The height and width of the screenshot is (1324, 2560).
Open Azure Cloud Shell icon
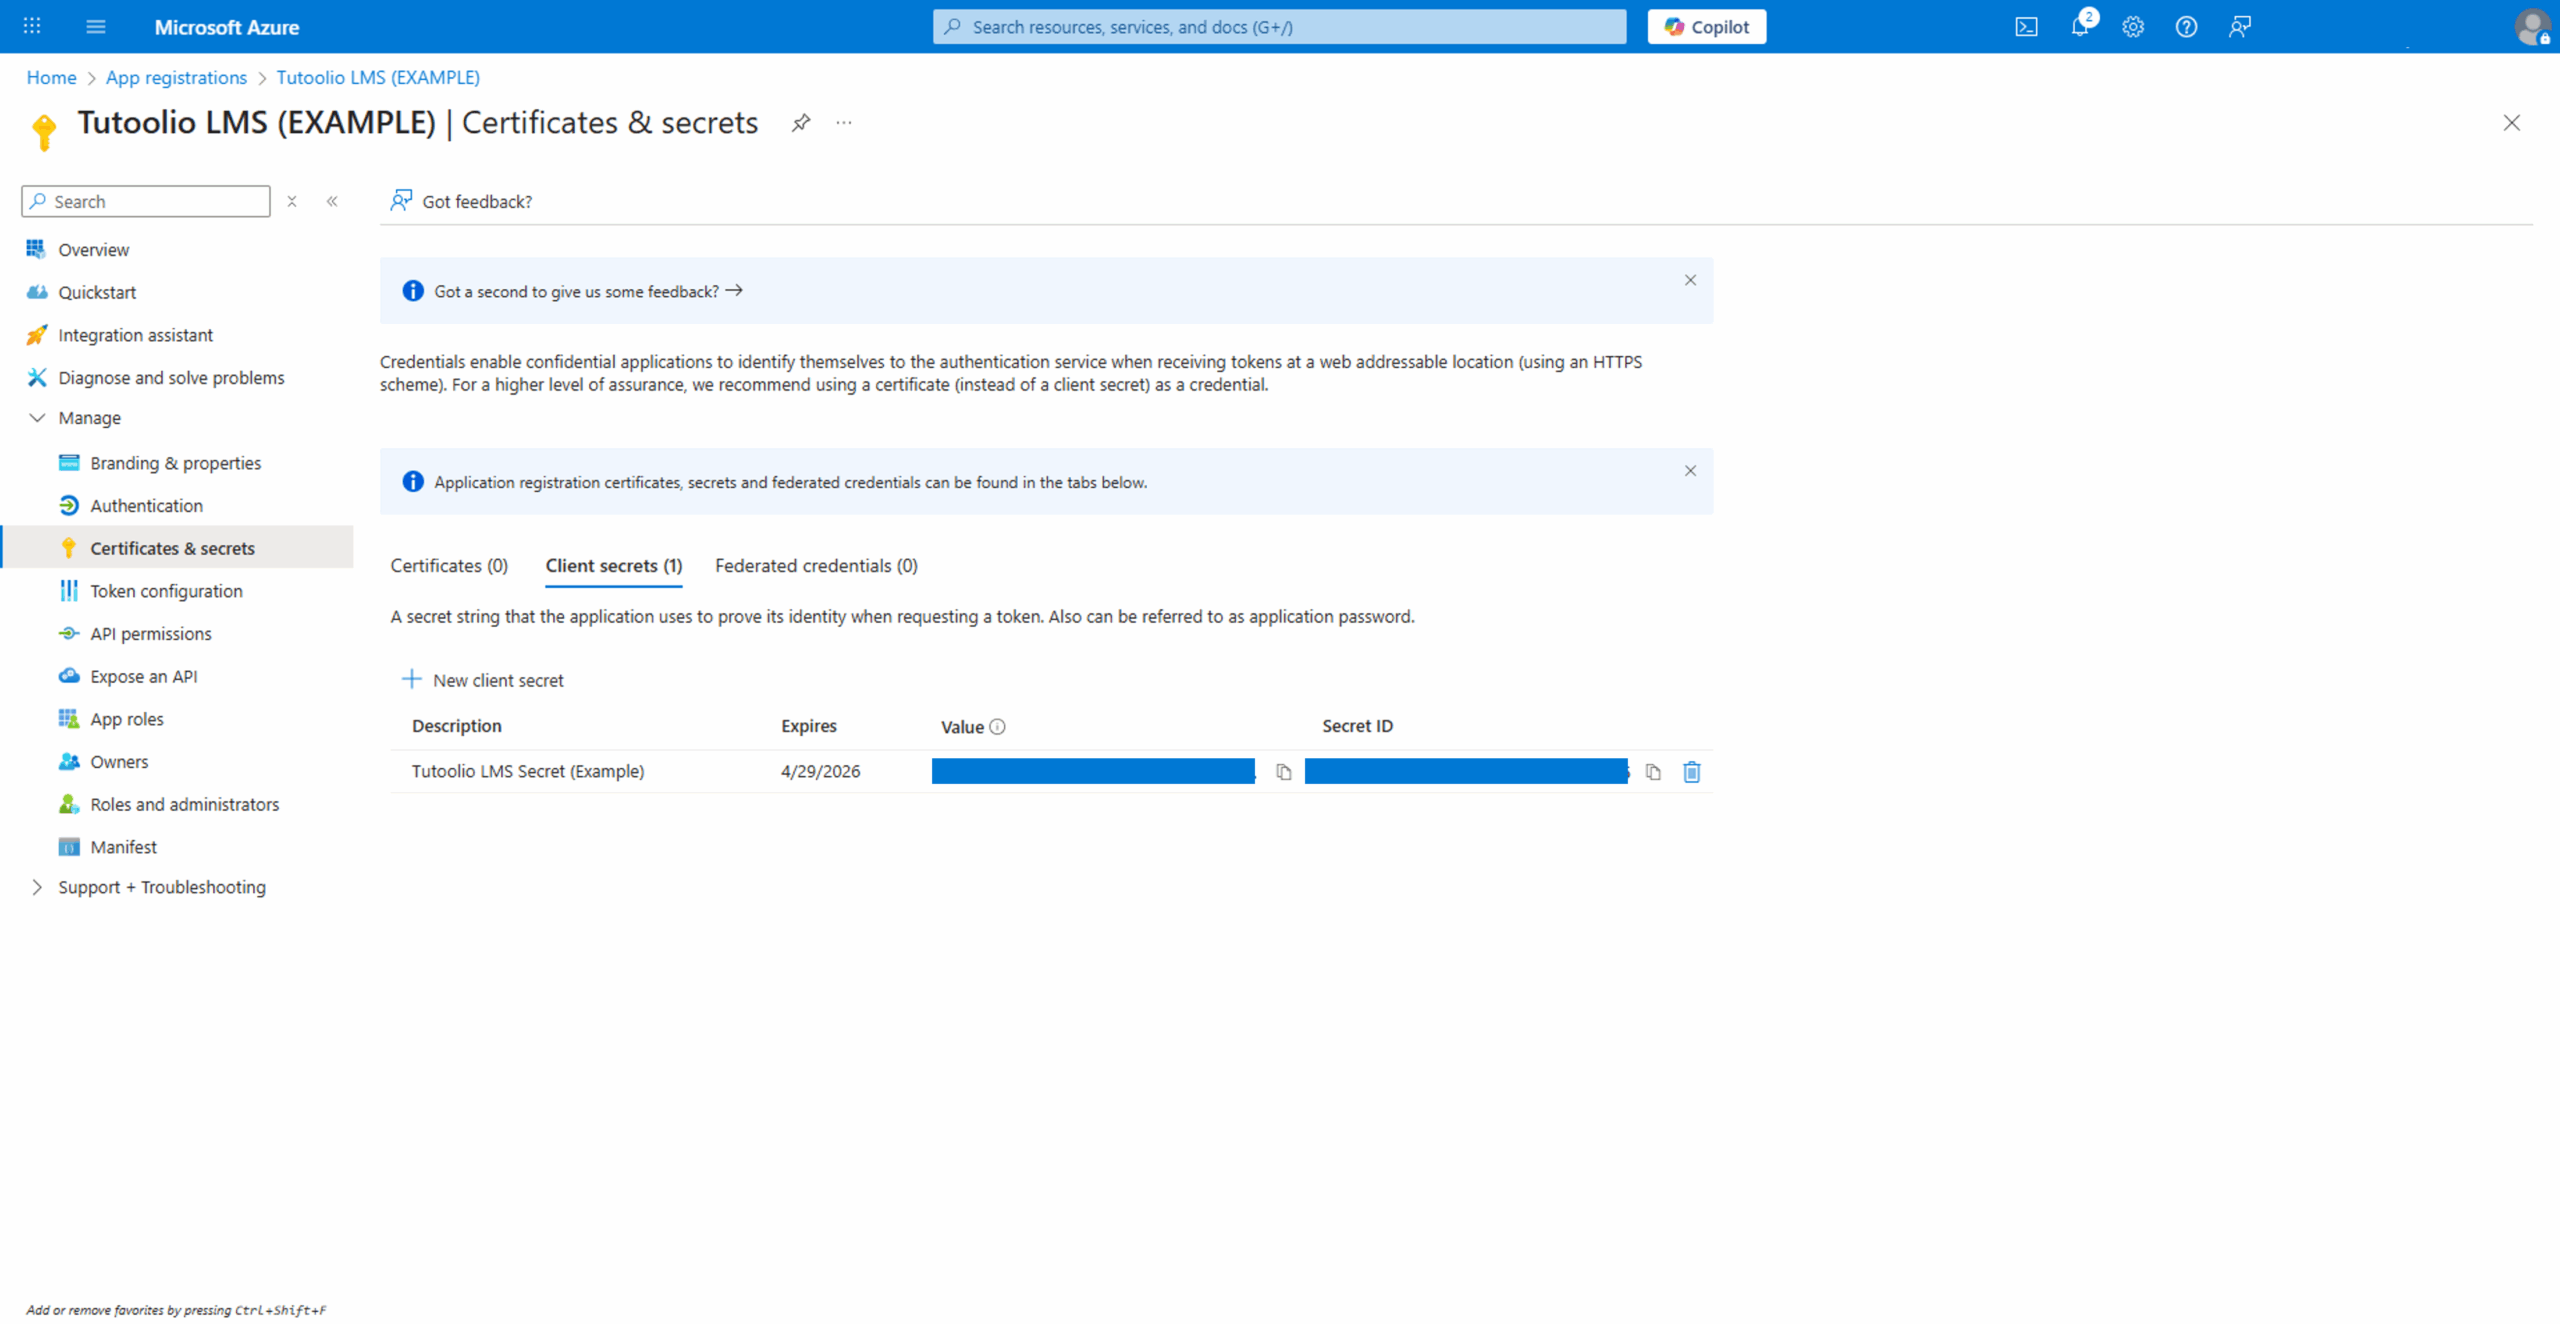[2026, 27]
